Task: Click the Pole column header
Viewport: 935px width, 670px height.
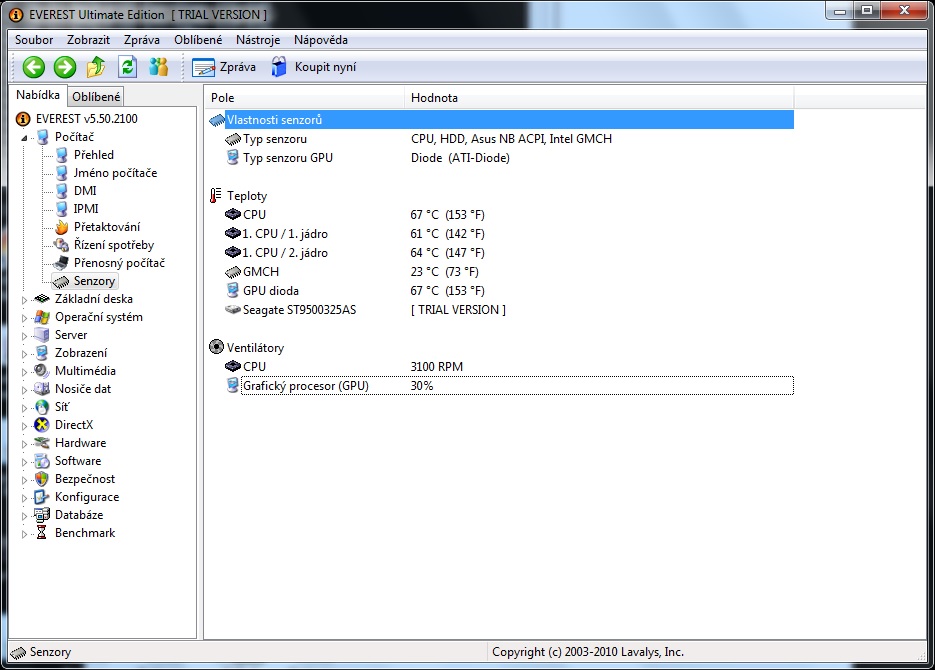Action: tap(305, 98)
